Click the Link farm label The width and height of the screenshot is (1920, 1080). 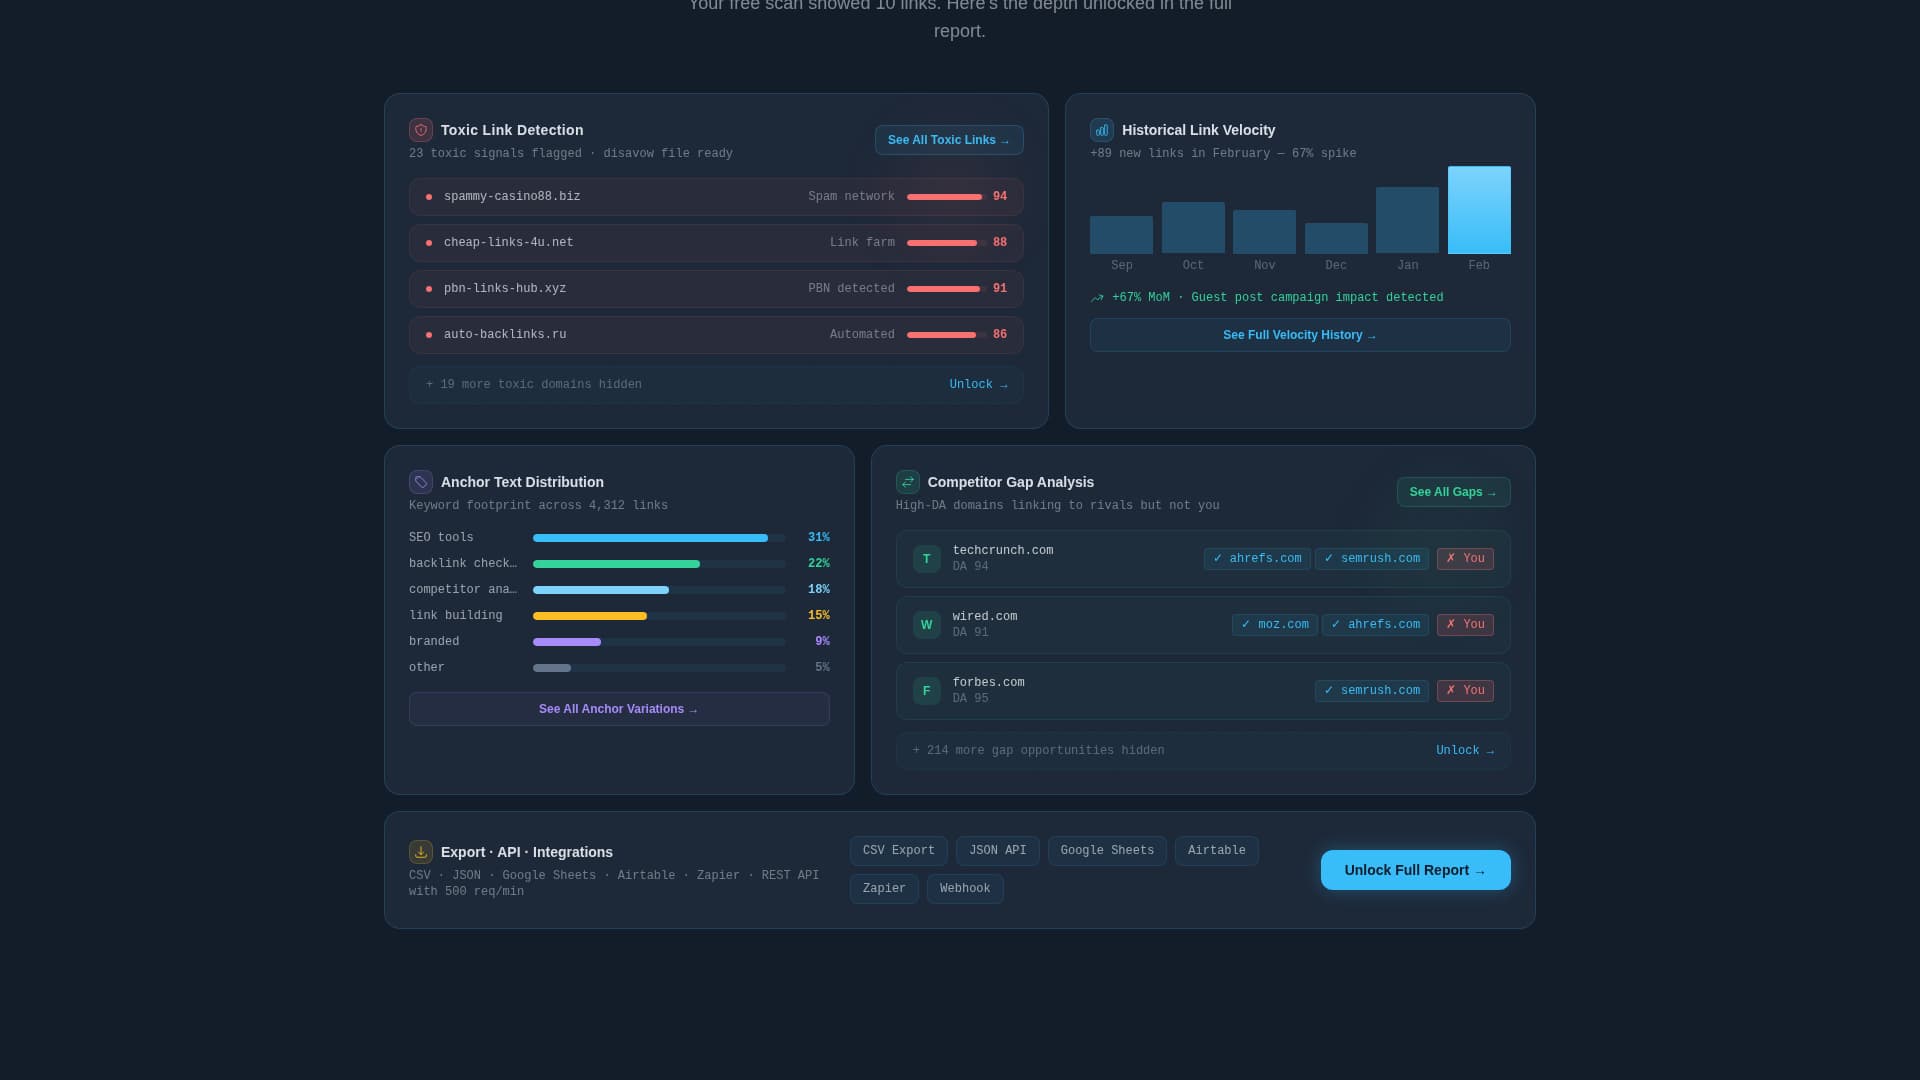coord(862,243)
